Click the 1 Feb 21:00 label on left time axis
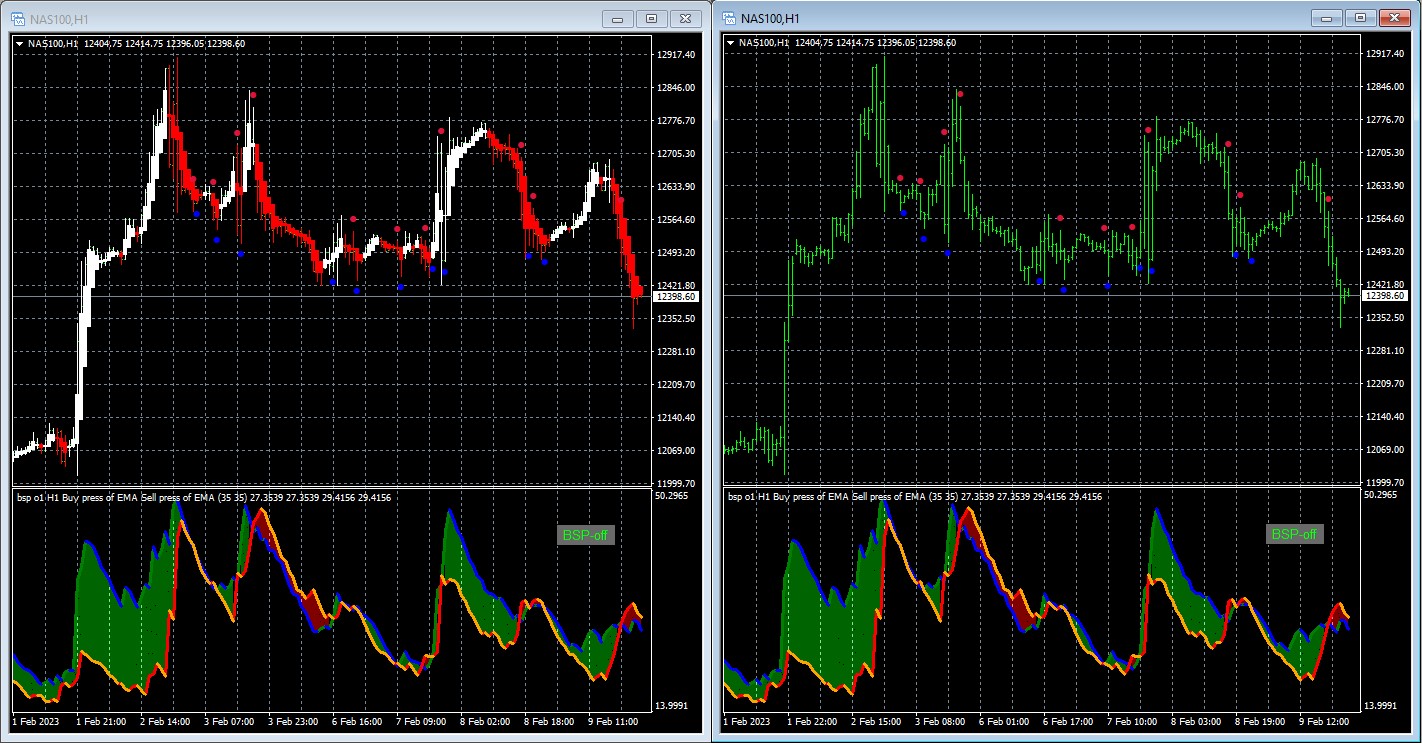 (x=101, y=721)
